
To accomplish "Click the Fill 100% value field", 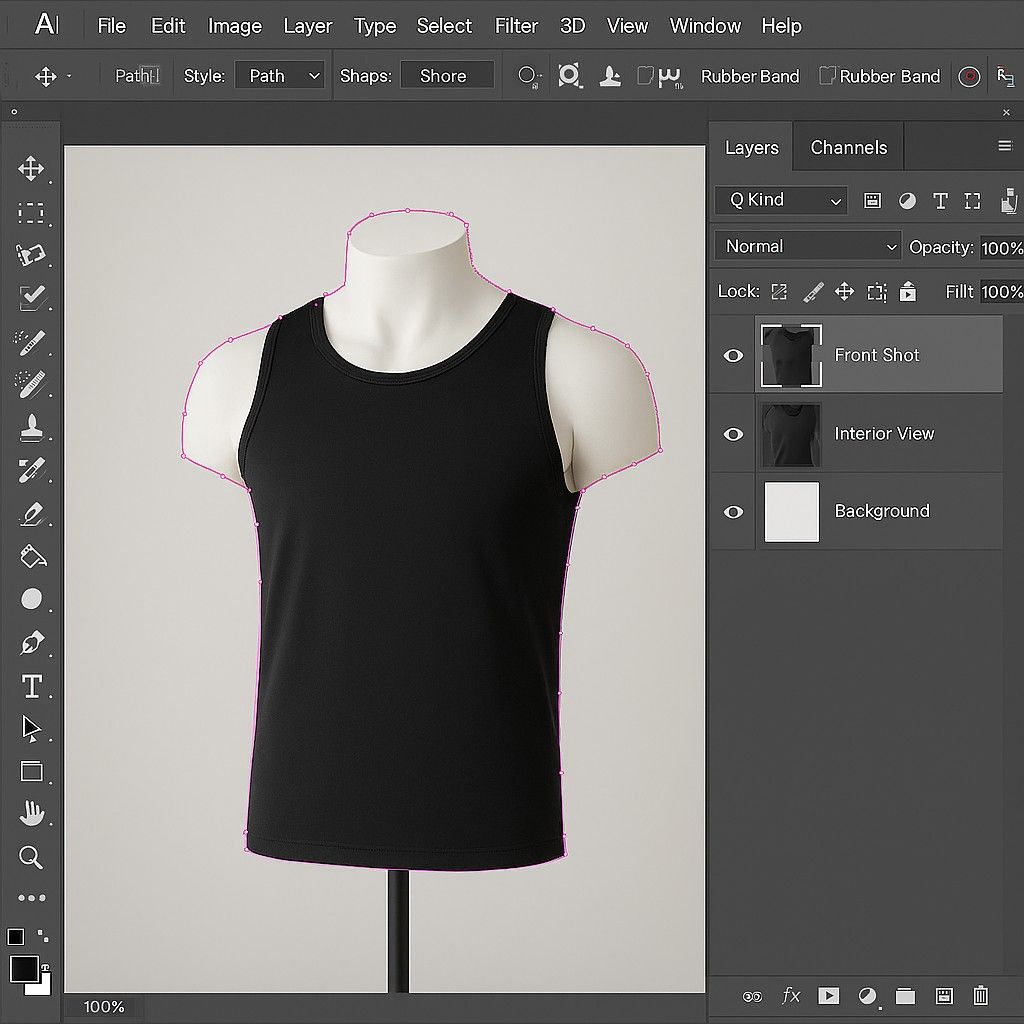I will coord(1002,291).
